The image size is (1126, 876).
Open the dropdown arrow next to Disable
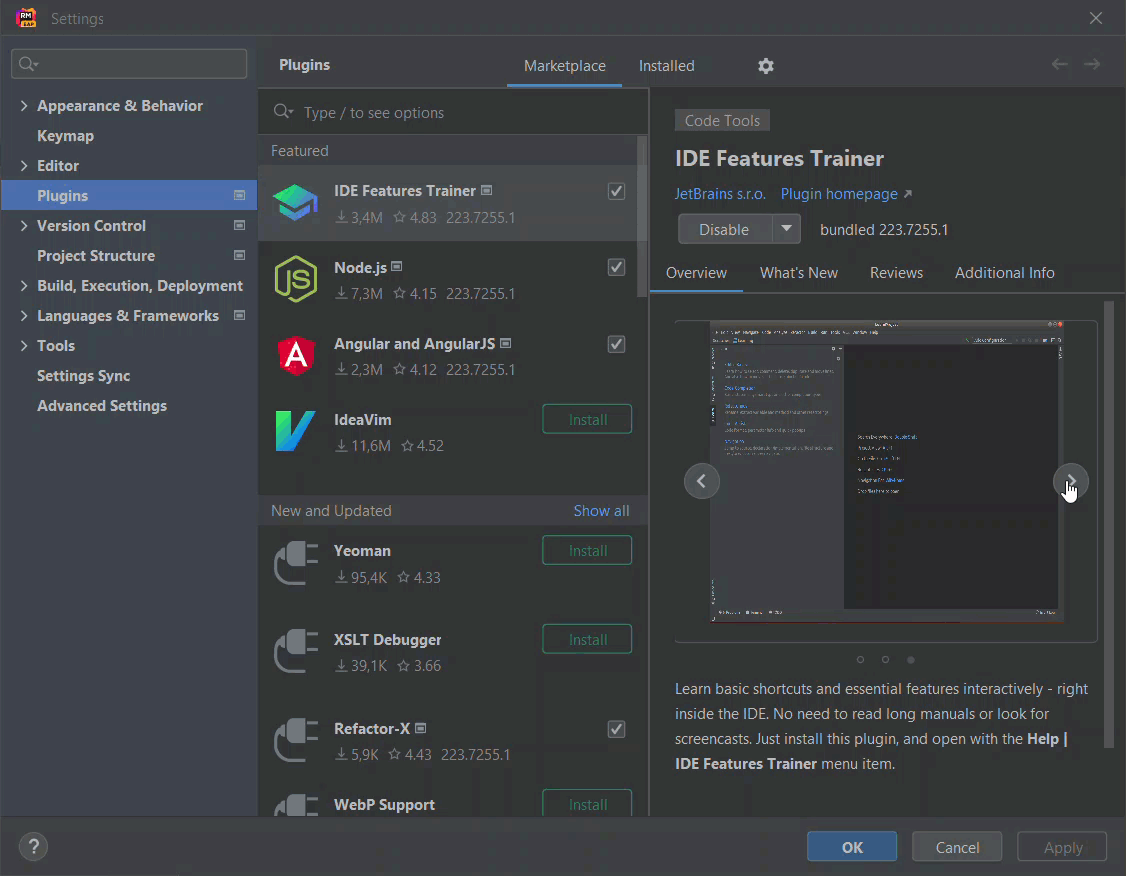(x=786, y=229)
